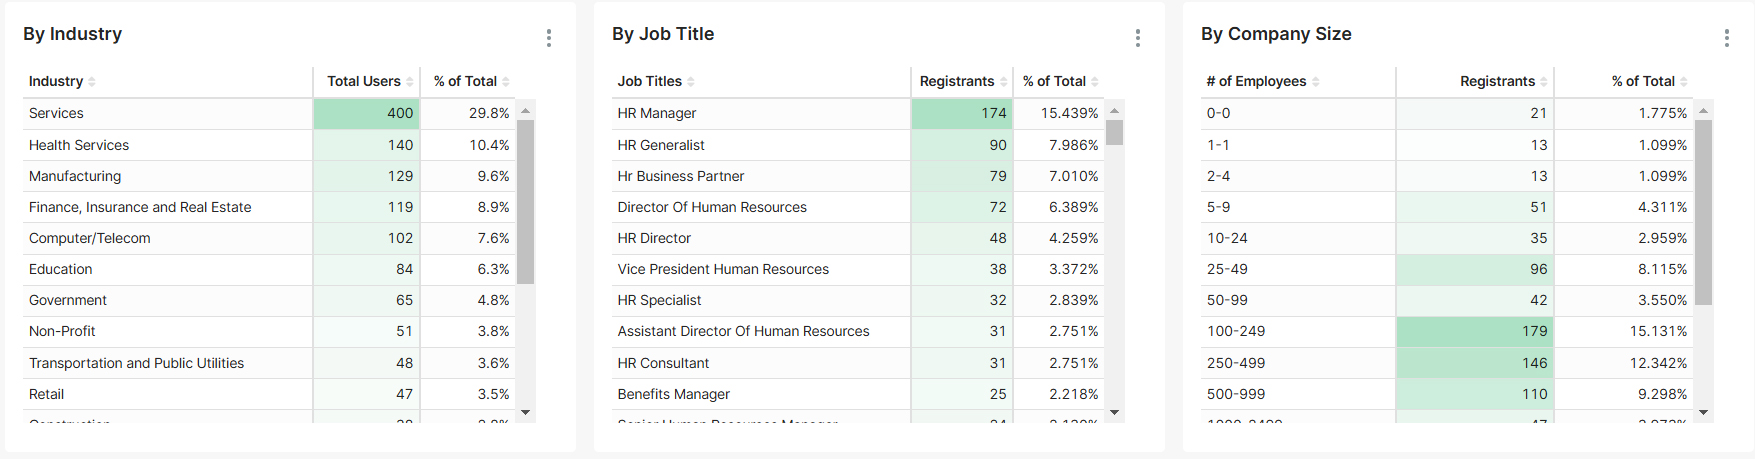Select the 1-1 employees row
Image resolution: width=1755 pixels, height=459 pixels.
click(1448, 145)
